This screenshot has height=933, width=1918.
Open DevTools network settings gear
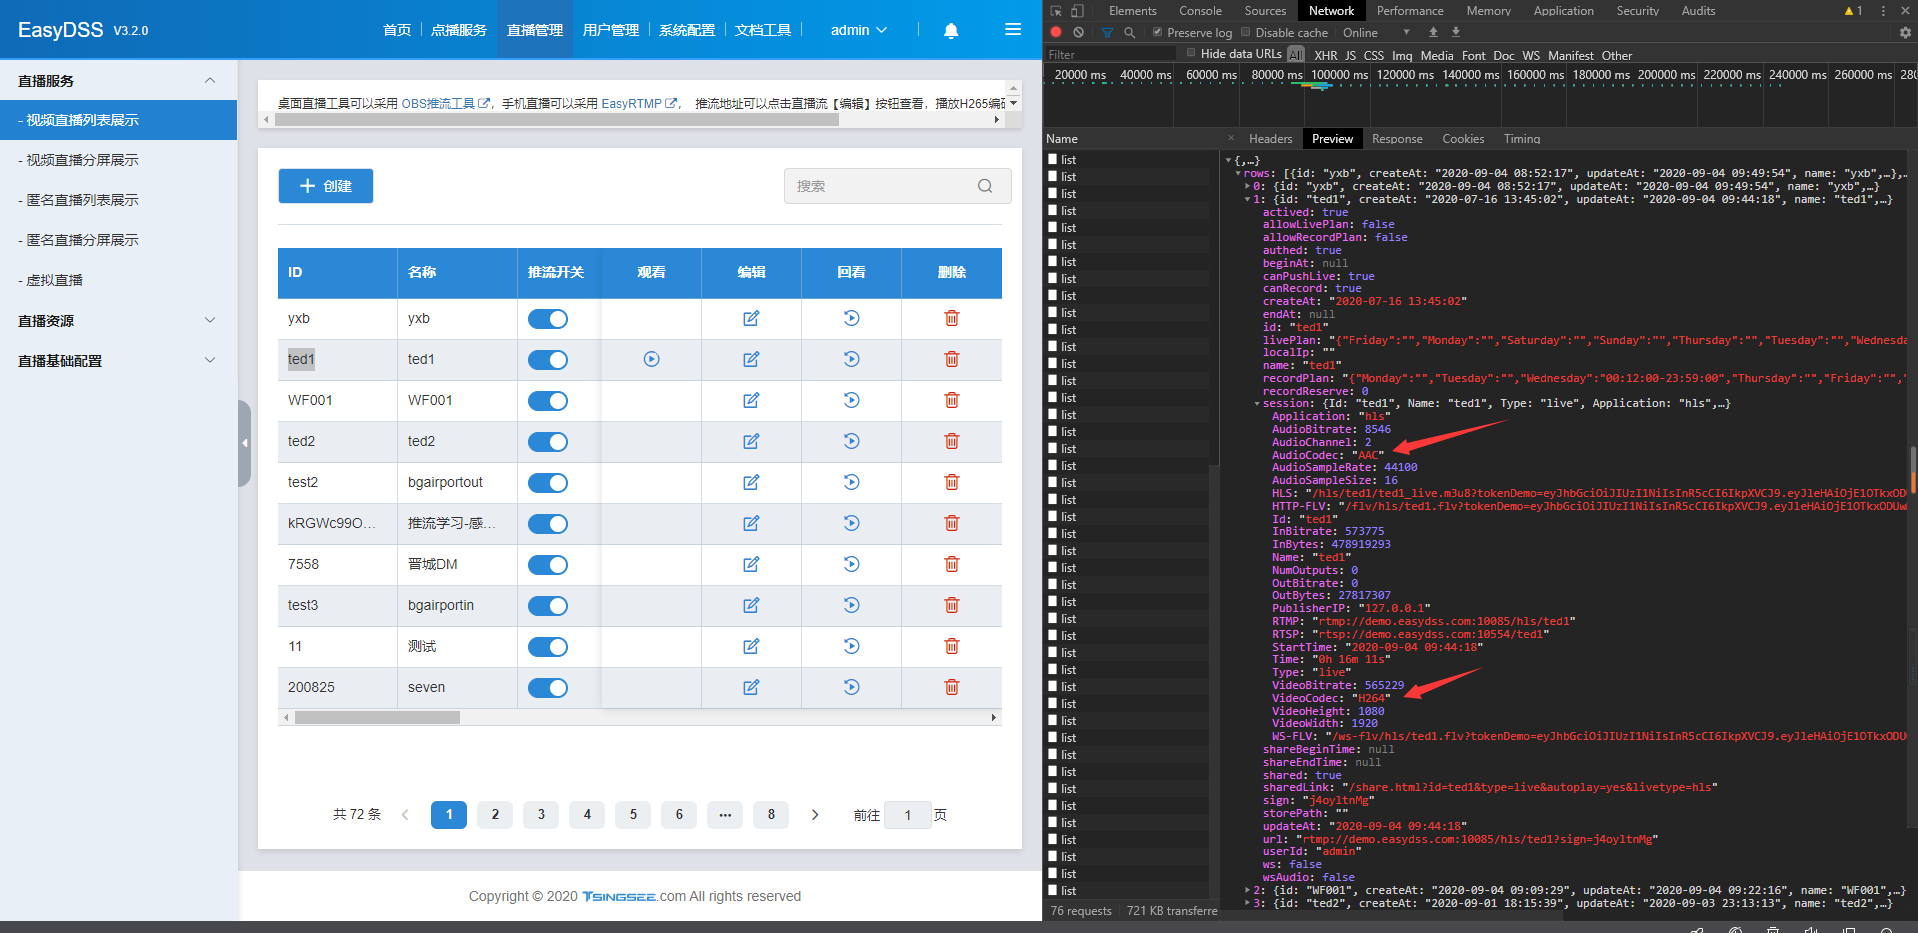click(x=1905, y=32)
